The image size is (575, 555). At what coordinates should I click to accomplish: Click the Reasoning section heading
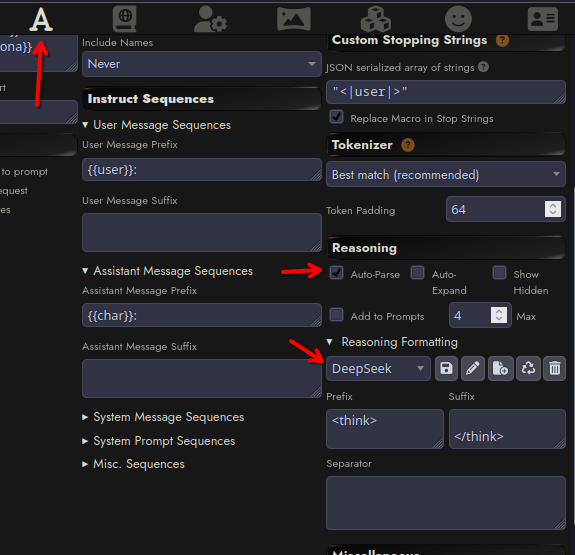coord(364,248)
